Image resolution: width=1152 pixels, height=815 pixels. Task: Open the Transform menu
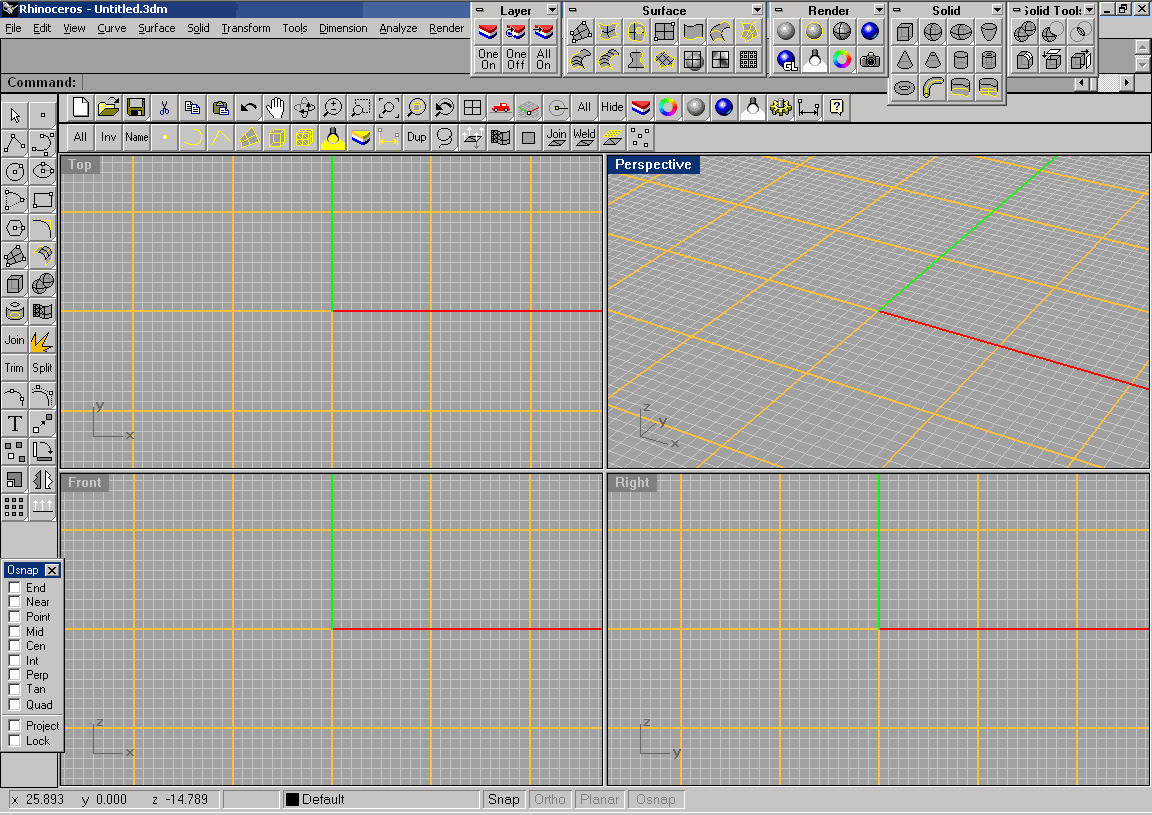(x=246, y=28)
